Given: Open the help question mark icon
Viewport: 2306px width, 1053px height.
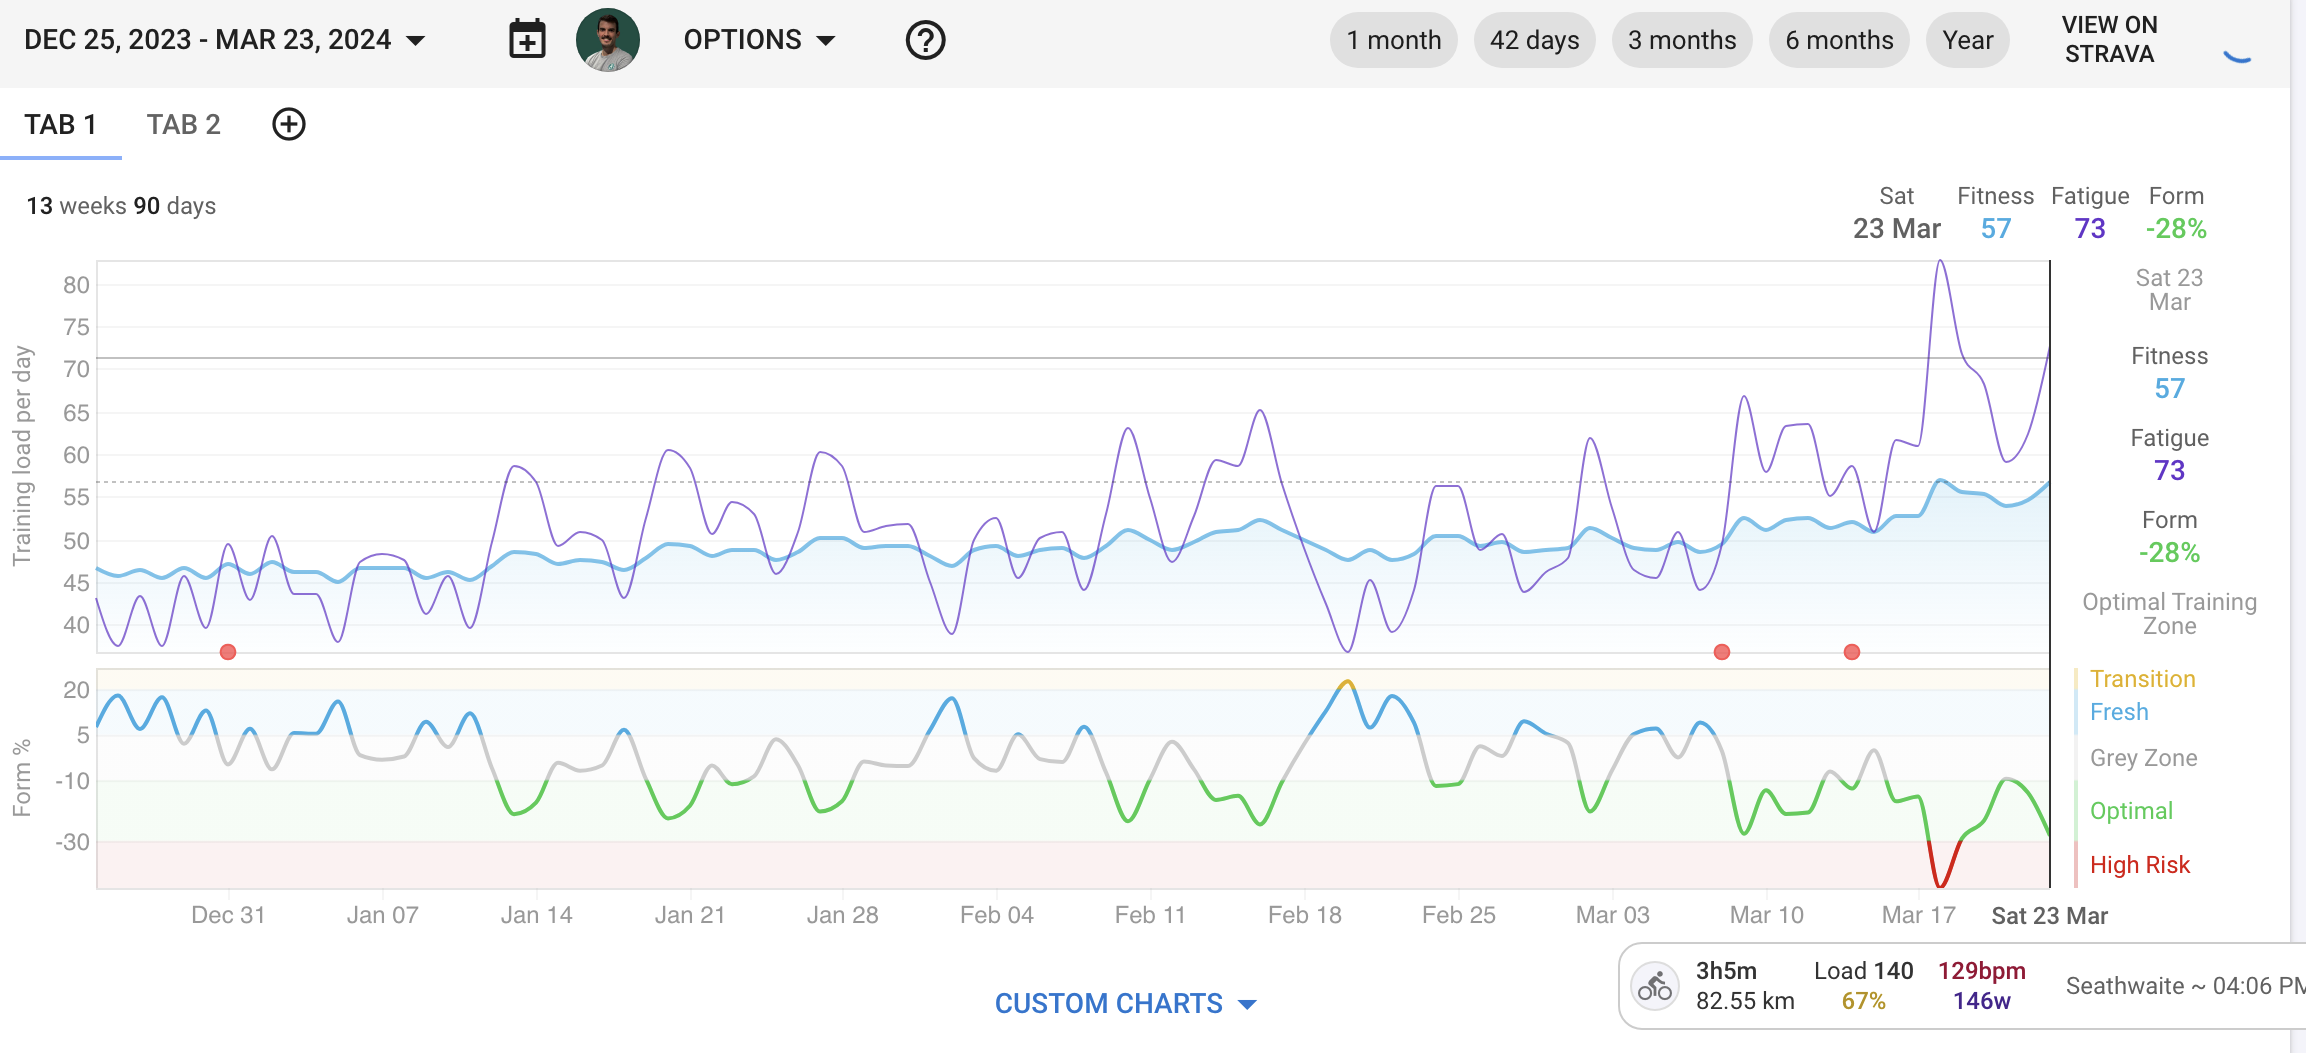Looking at the screenshot, I should [x=925, y=40].
